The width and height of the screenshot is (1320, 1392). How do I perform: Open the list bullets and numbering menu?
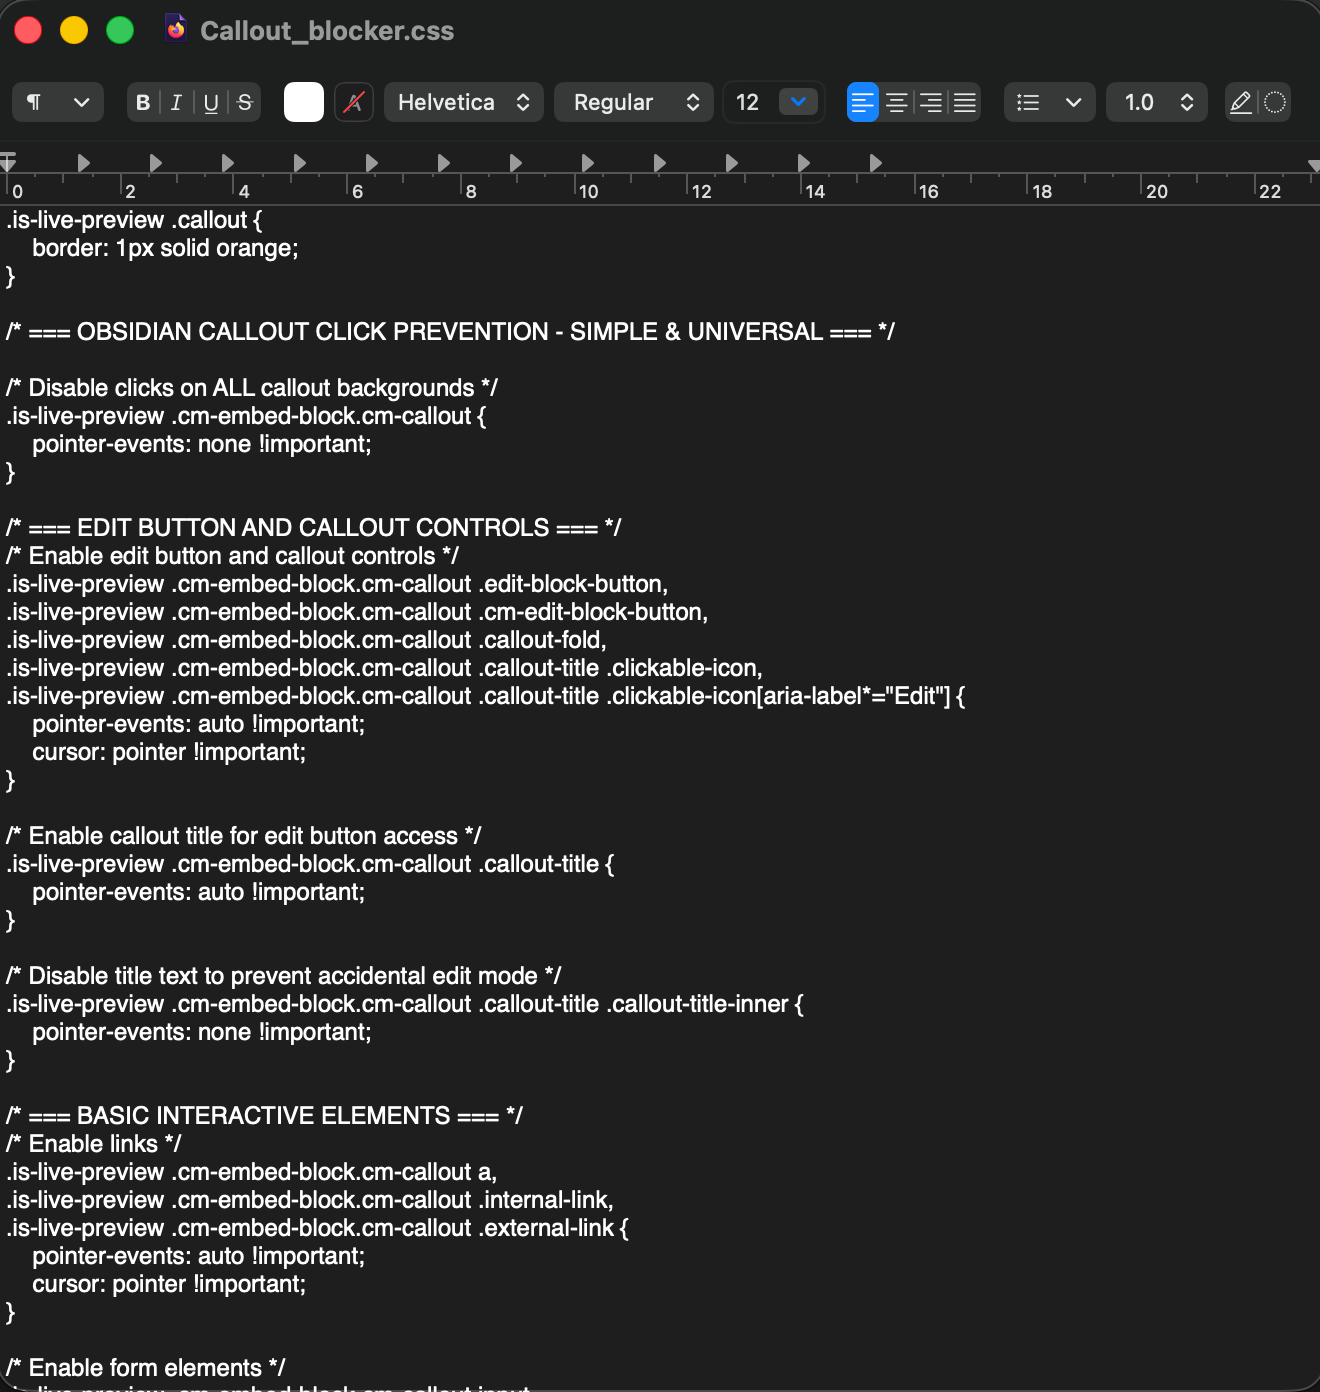point(1048,102)
